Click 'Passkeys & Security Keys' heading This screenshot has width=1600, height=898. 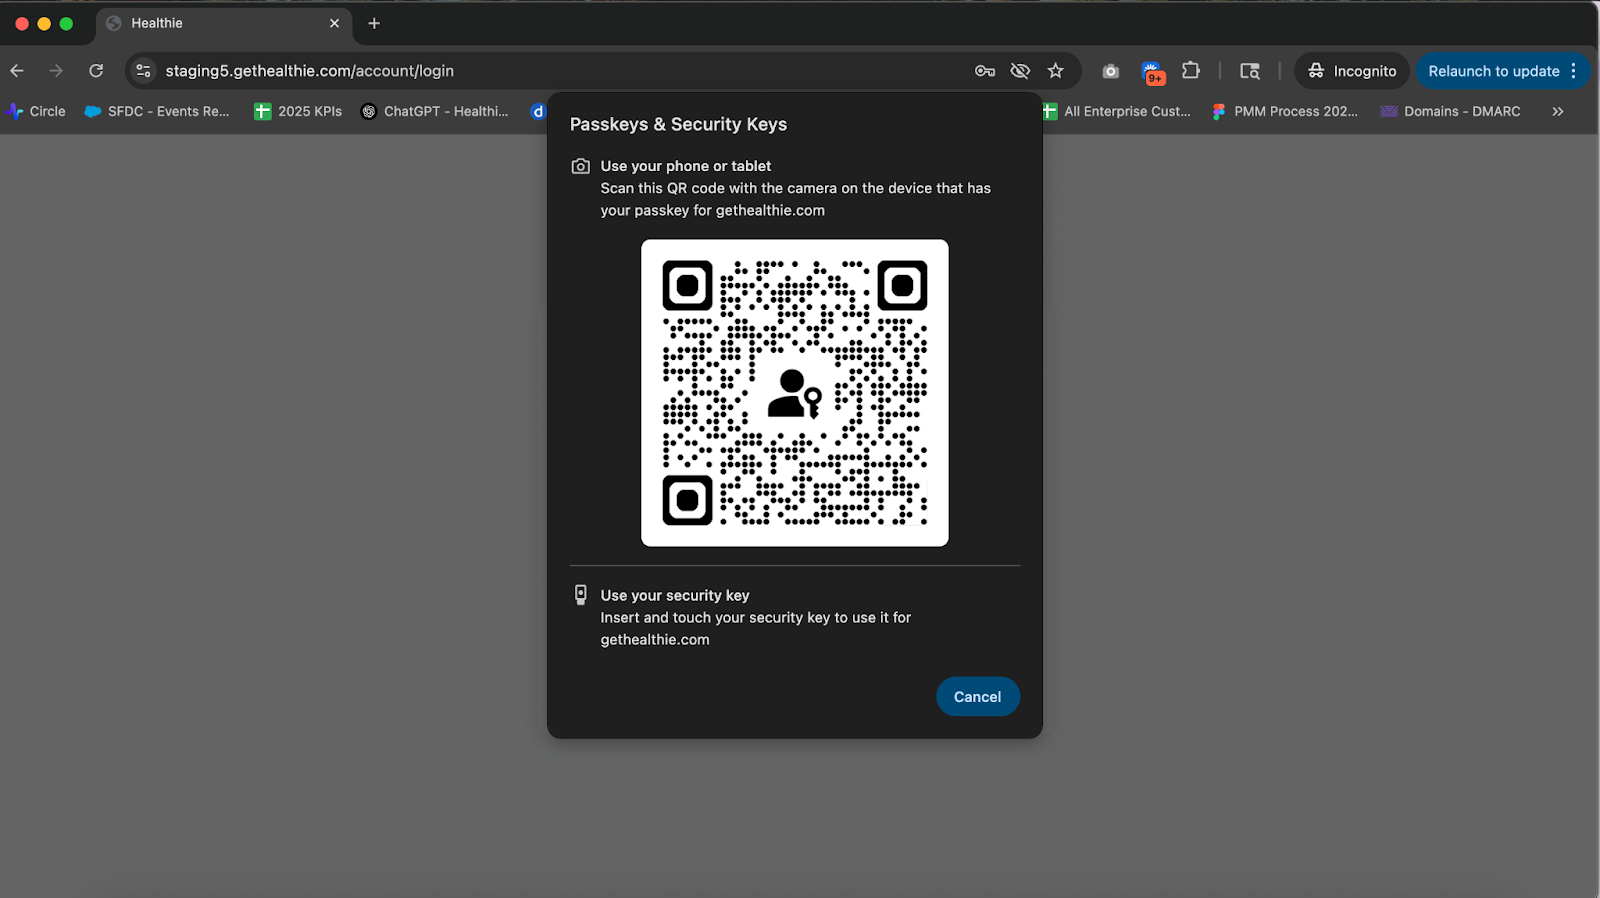pos(678,124)
